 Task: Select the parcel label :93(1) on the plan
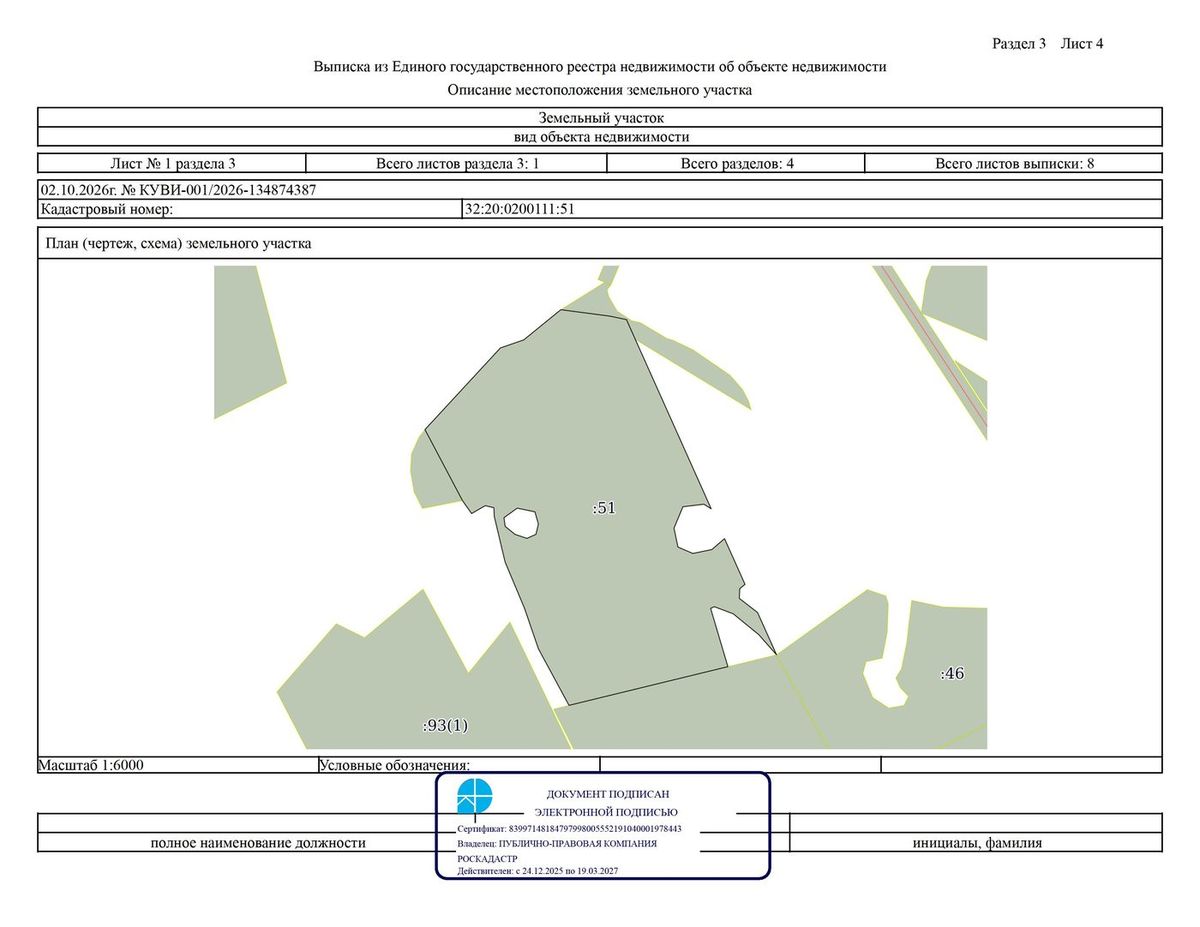pos(445,725)
